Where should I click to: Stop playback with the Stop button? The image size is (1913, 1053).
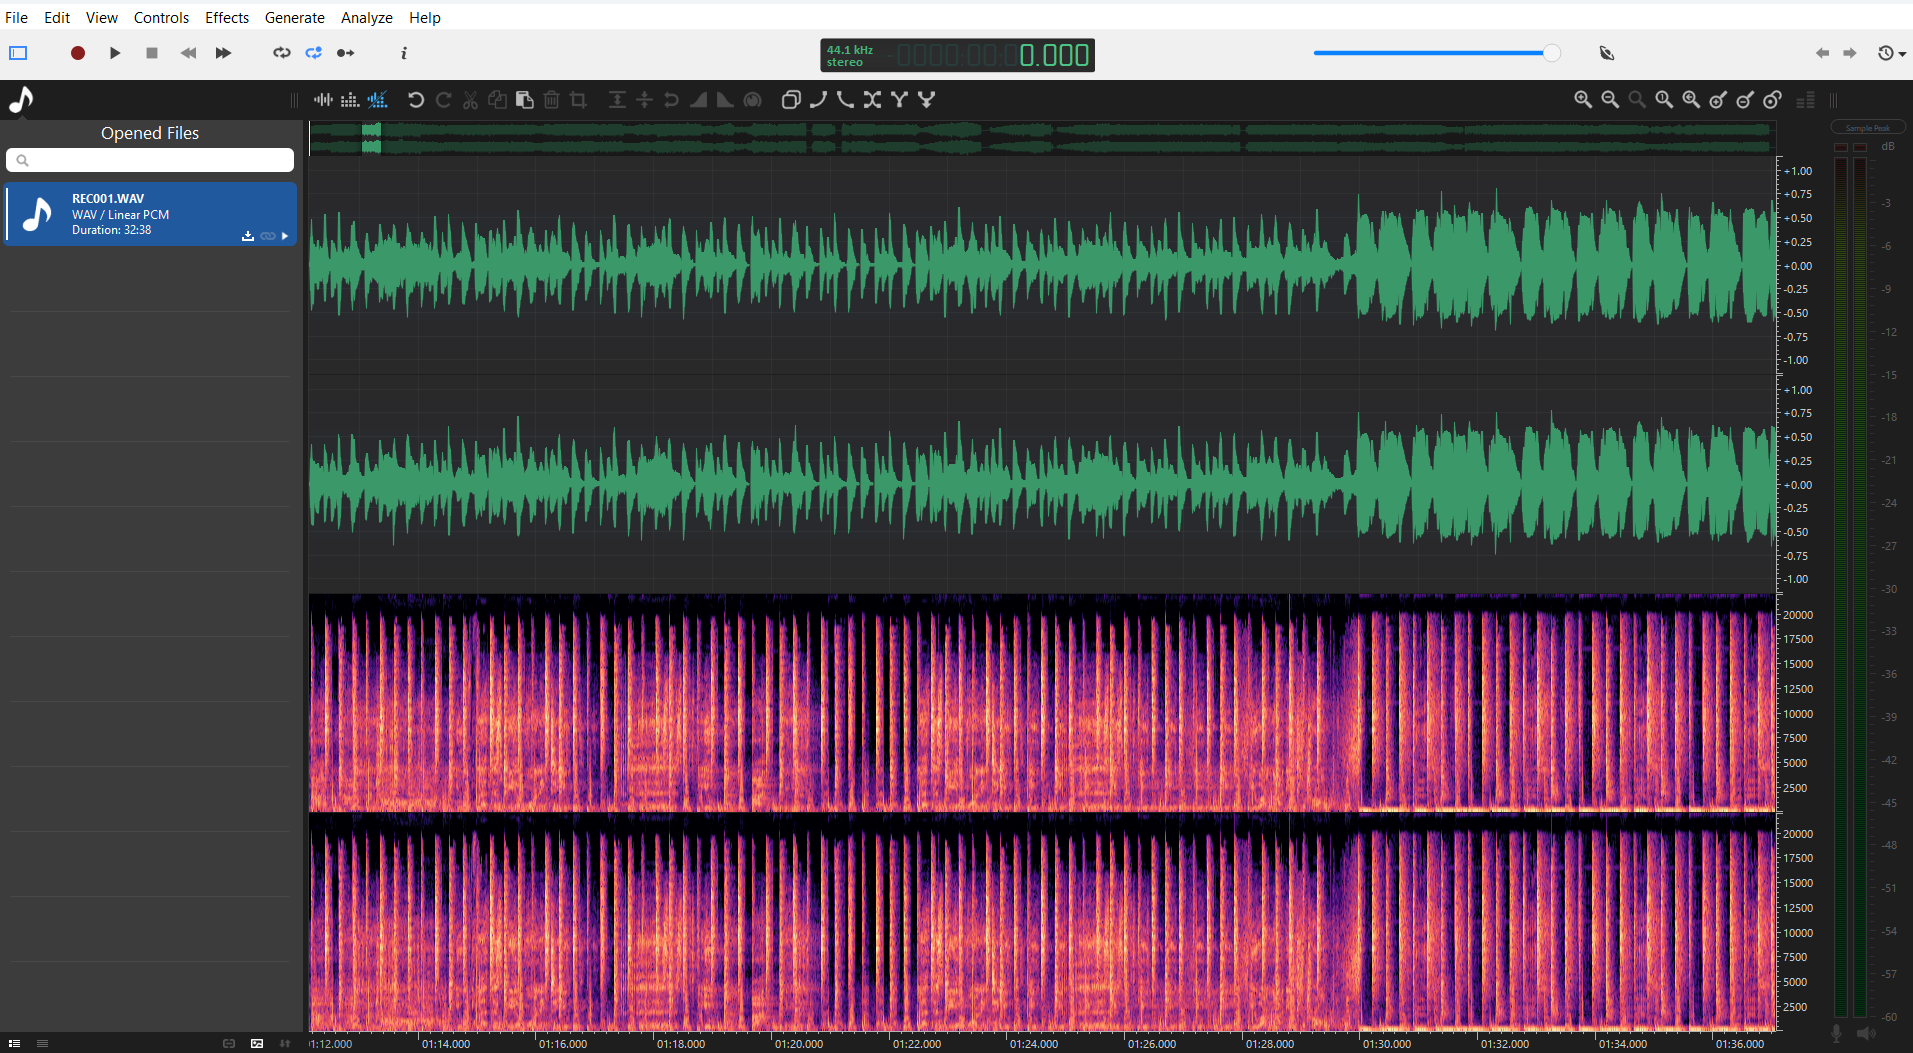(152, 53)
